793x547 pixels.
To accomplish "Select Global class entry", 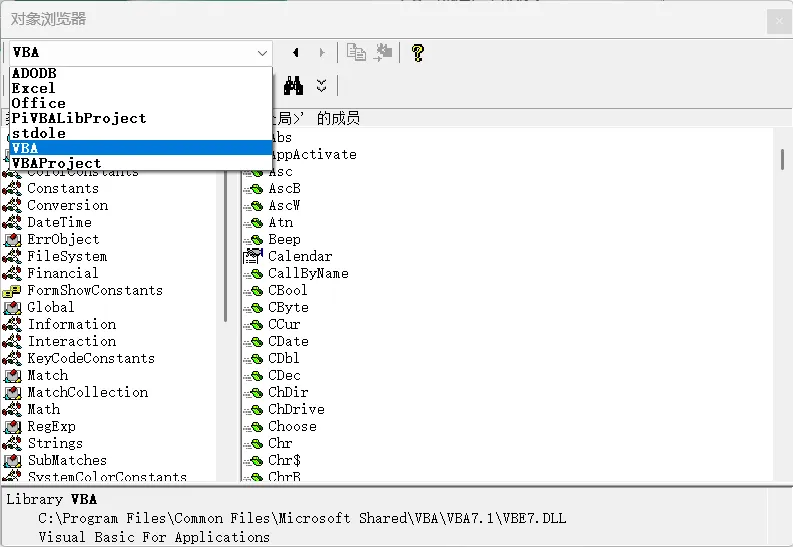I will [x=51, y=307].
